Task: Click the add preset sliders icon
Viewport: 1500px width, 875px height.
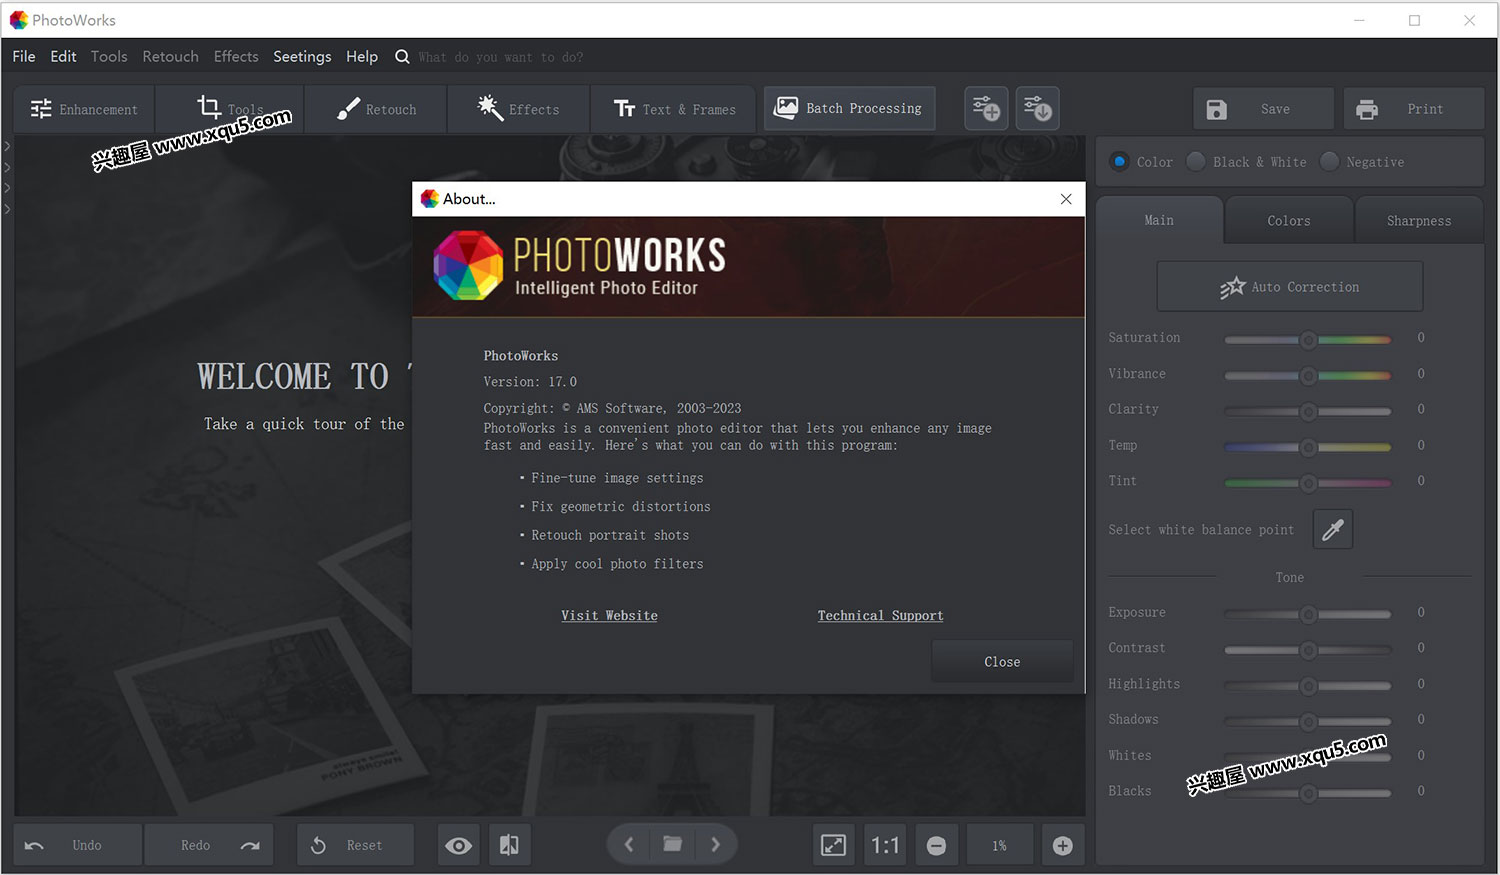Action: [x=986, y=108]
